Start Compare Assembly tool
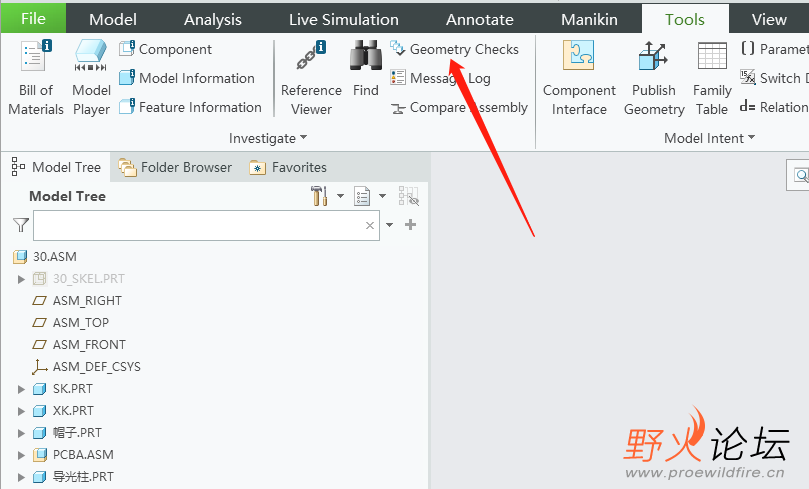 tap(459, 107)
